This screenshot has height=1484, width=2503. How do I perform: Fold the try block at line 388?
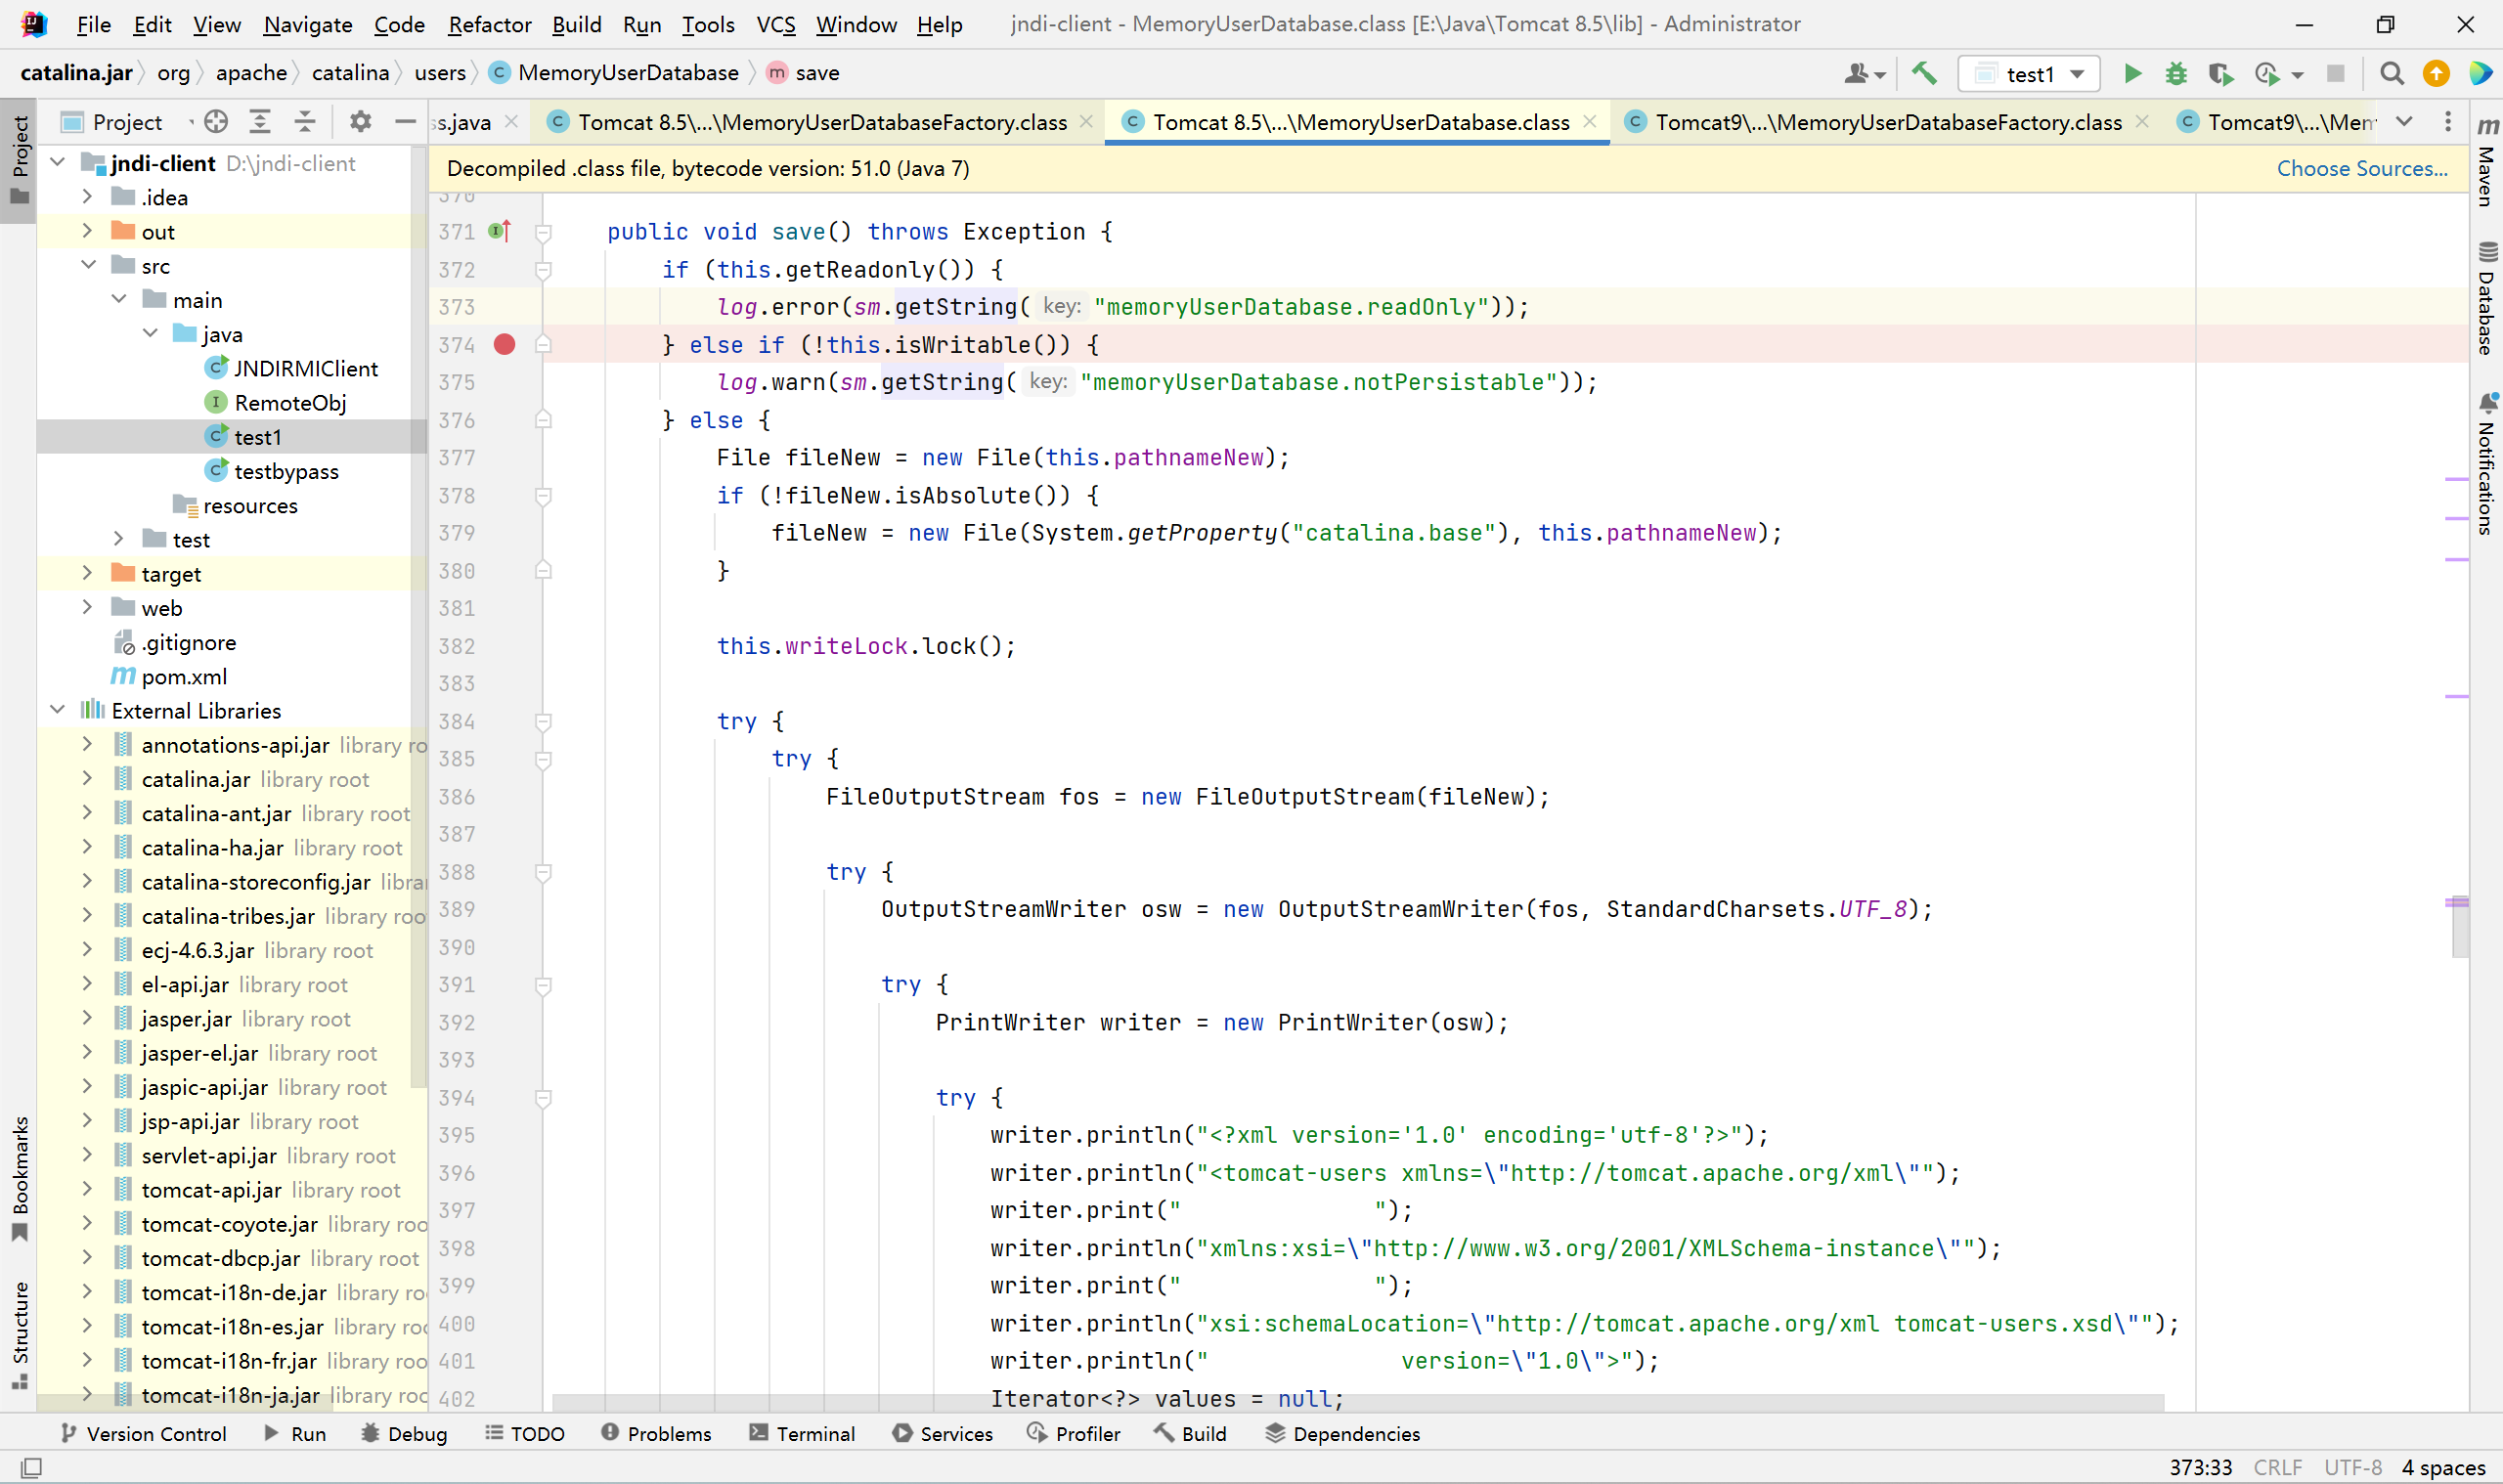tap(543, 873)
